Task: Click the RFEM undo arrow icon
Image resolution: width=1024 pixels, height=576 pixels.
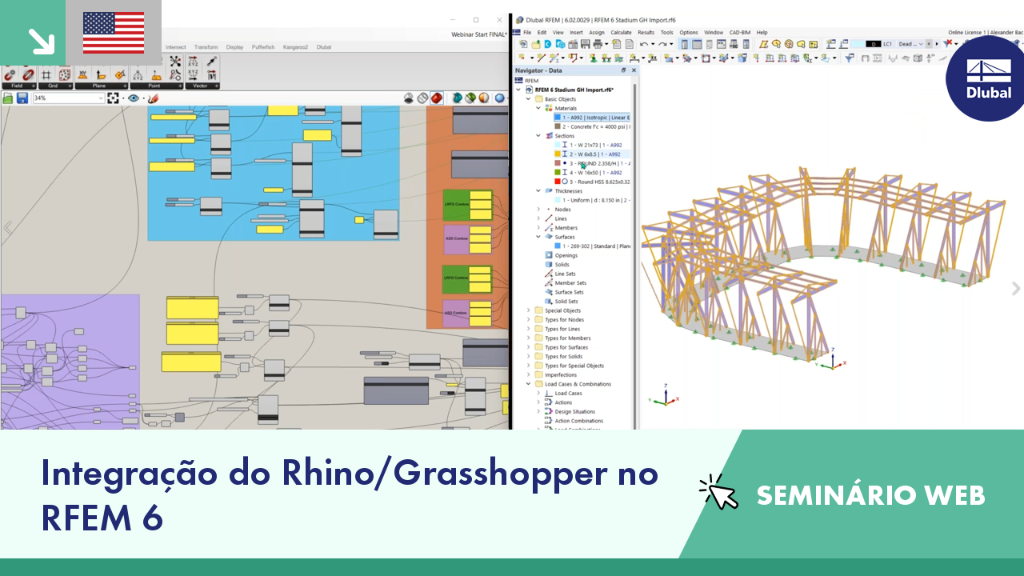Action: (x=644, y=44)
